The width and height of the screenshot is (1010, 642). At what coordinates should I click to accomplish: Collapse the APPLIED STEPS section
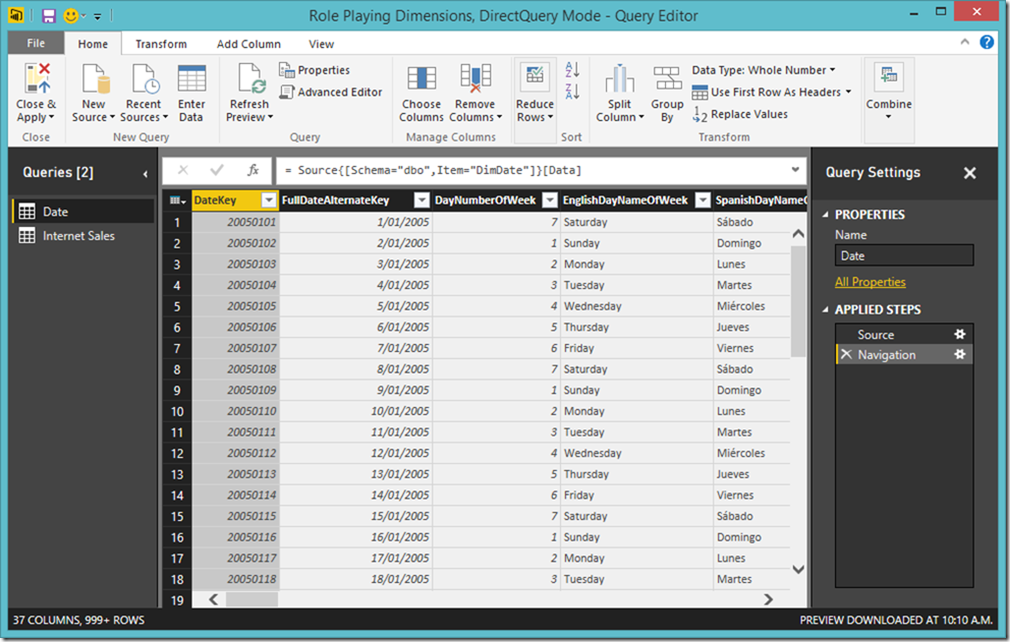[825, 310]
